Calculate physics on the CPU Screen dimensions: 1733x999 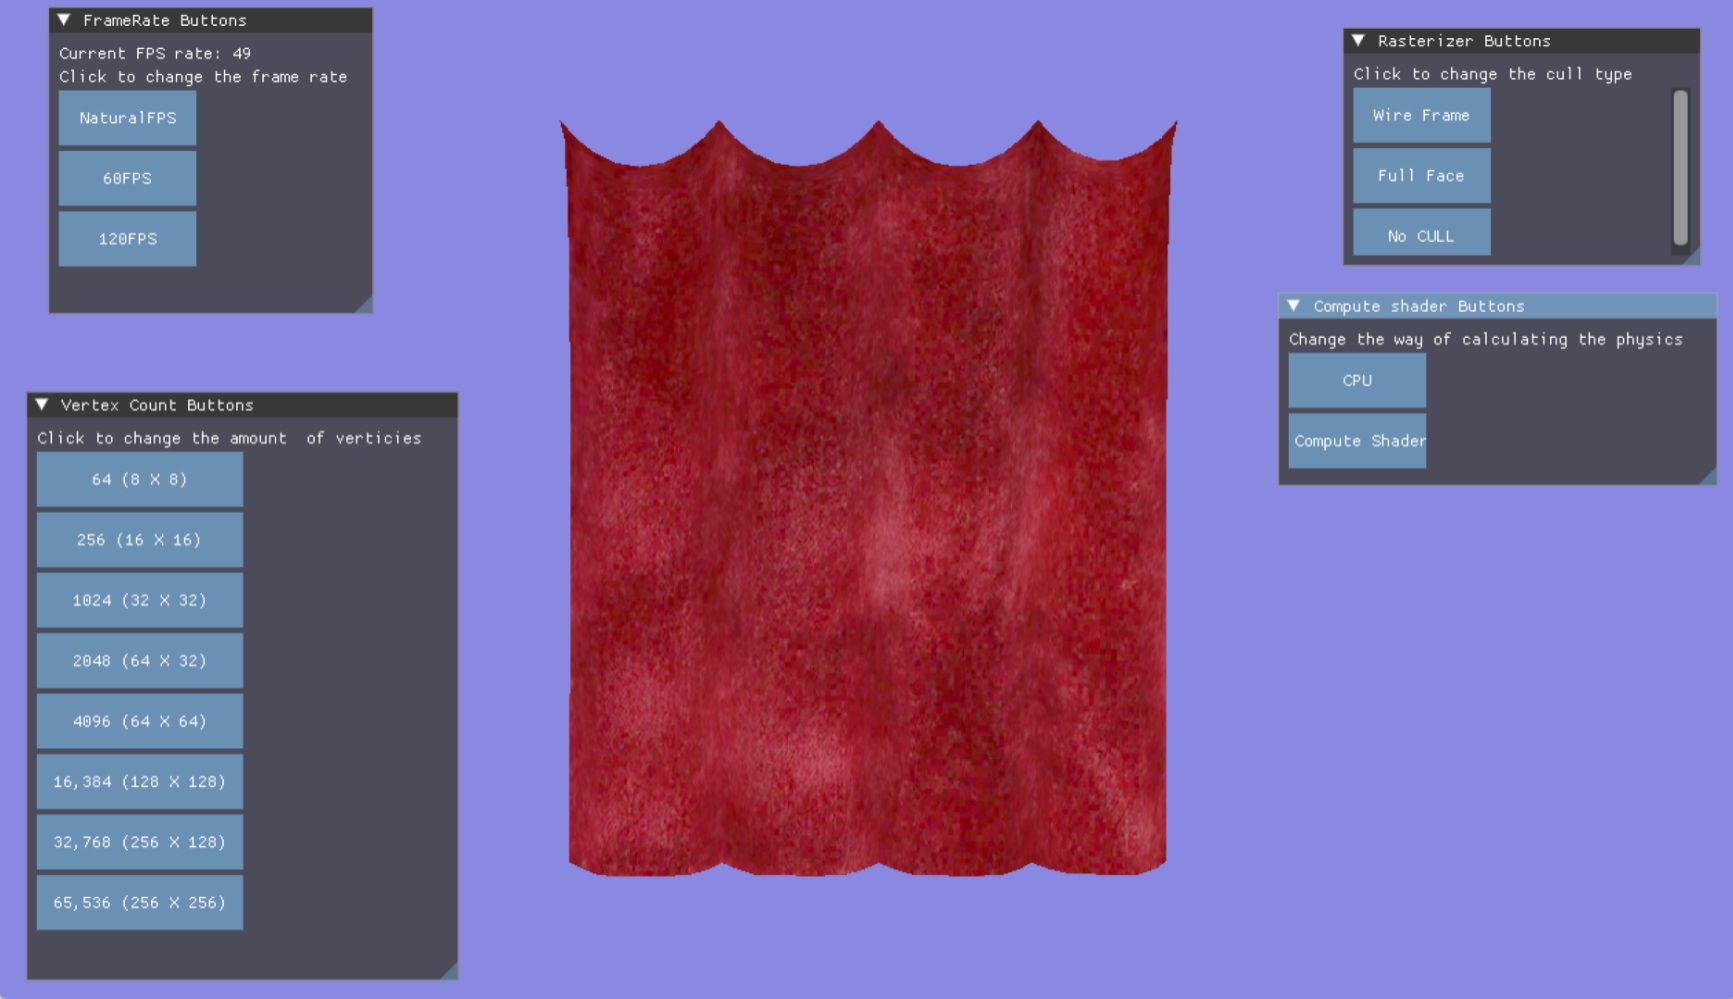click(1357, 380)
